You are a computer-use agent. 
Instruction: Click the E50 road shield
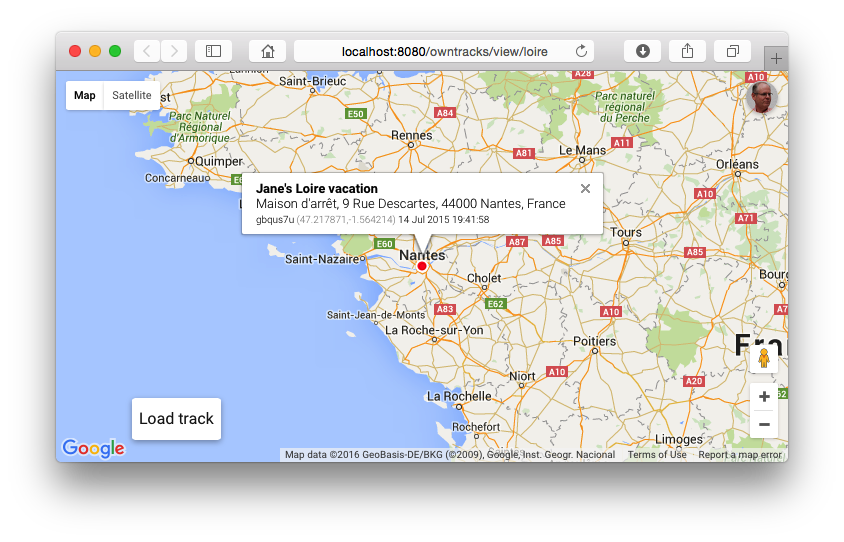tap(356, 114)
